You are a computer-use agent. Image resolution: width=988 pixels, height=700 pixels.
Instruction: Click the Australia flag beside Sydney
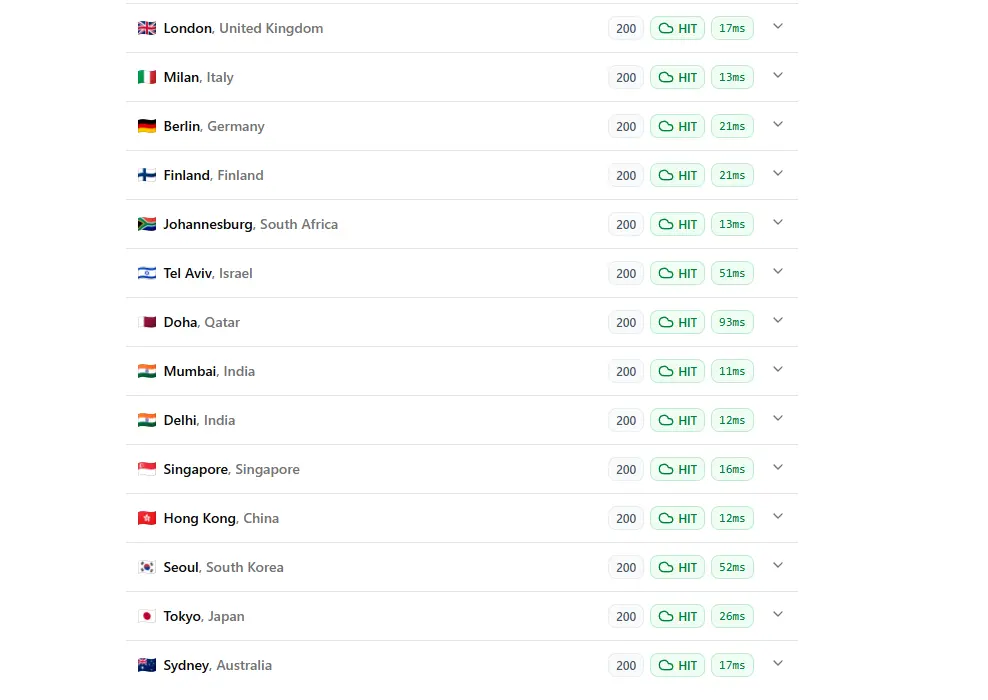click(147, 665)
